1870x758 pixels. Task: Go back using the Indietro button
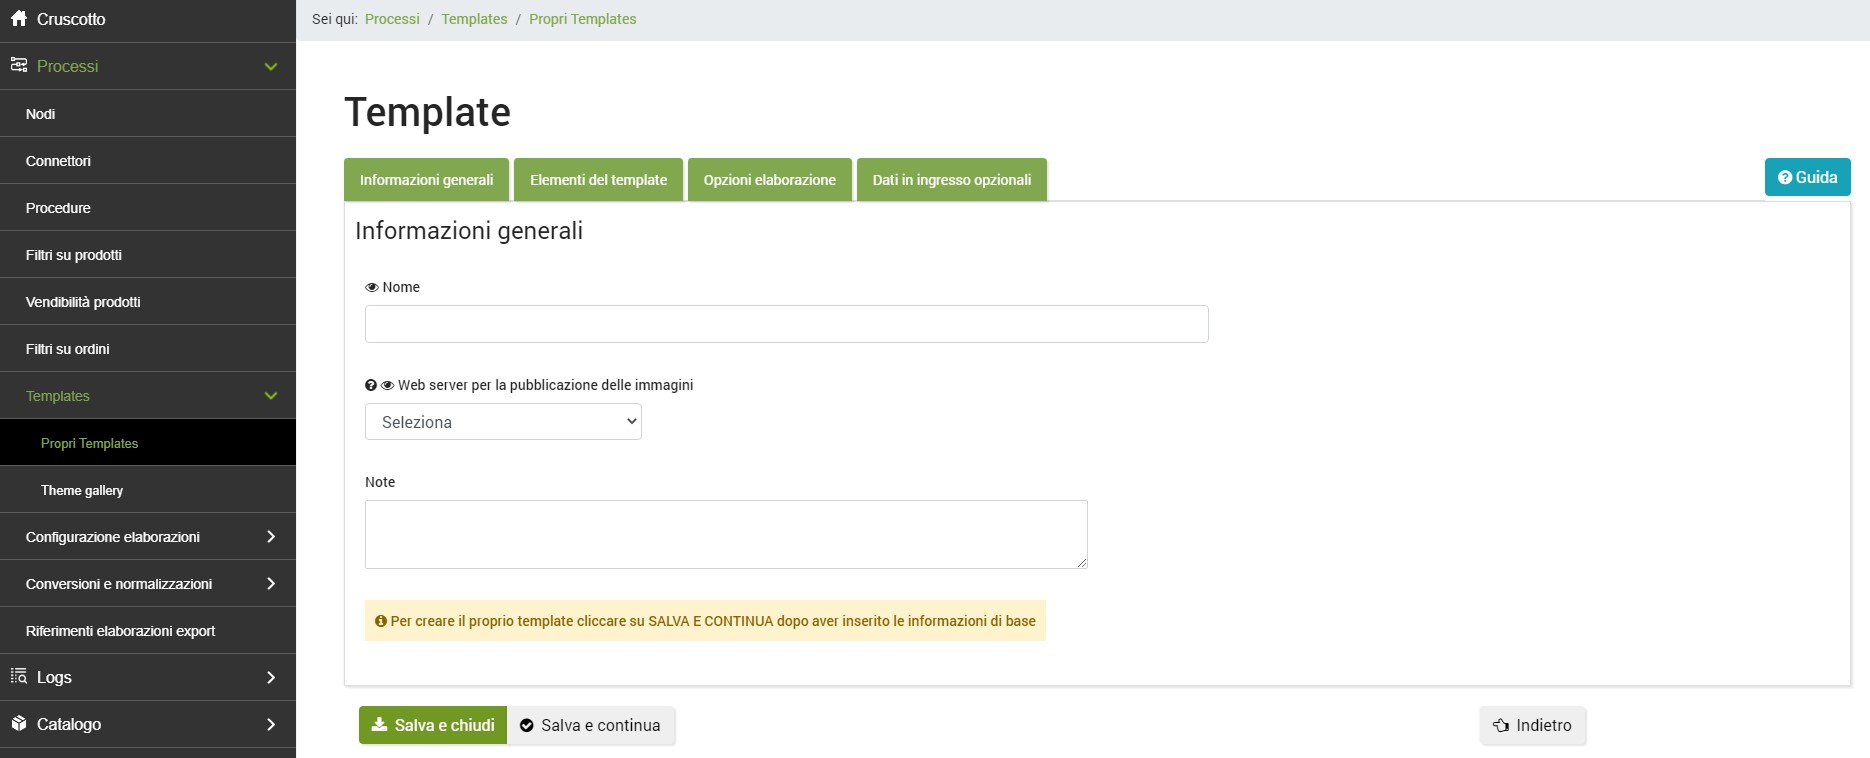coord(1532,726)
